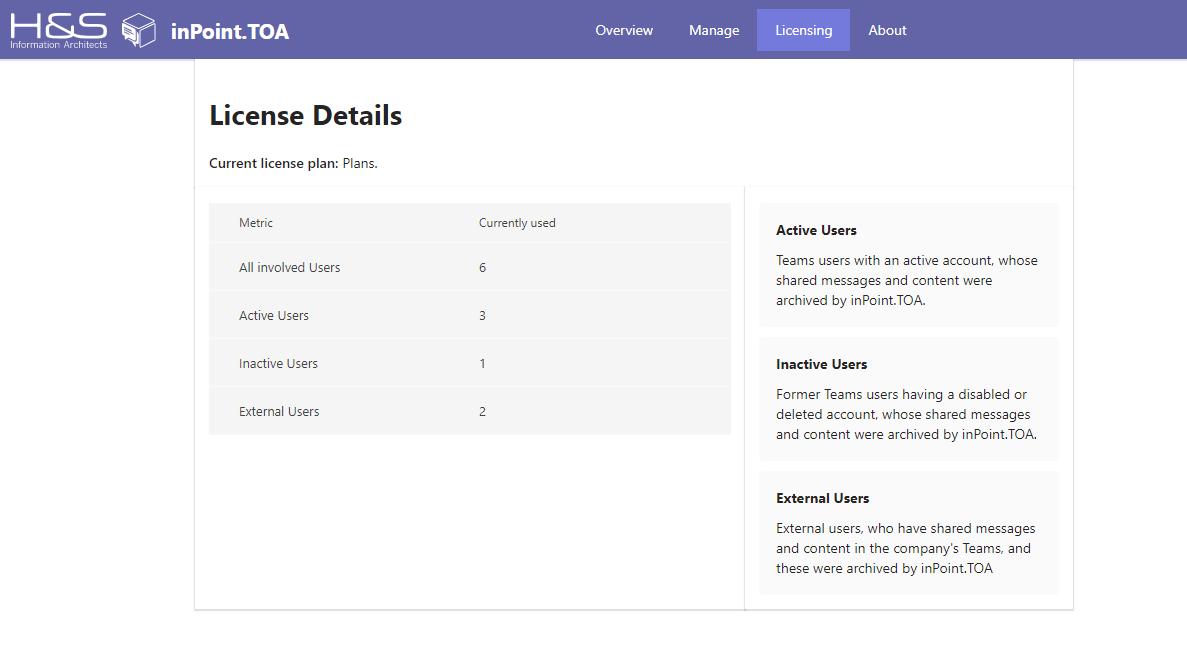Image resolution: width=1187 pixels, height=672 pixels.
Task: Click the Currently used column header
Action: pos(517,222)
